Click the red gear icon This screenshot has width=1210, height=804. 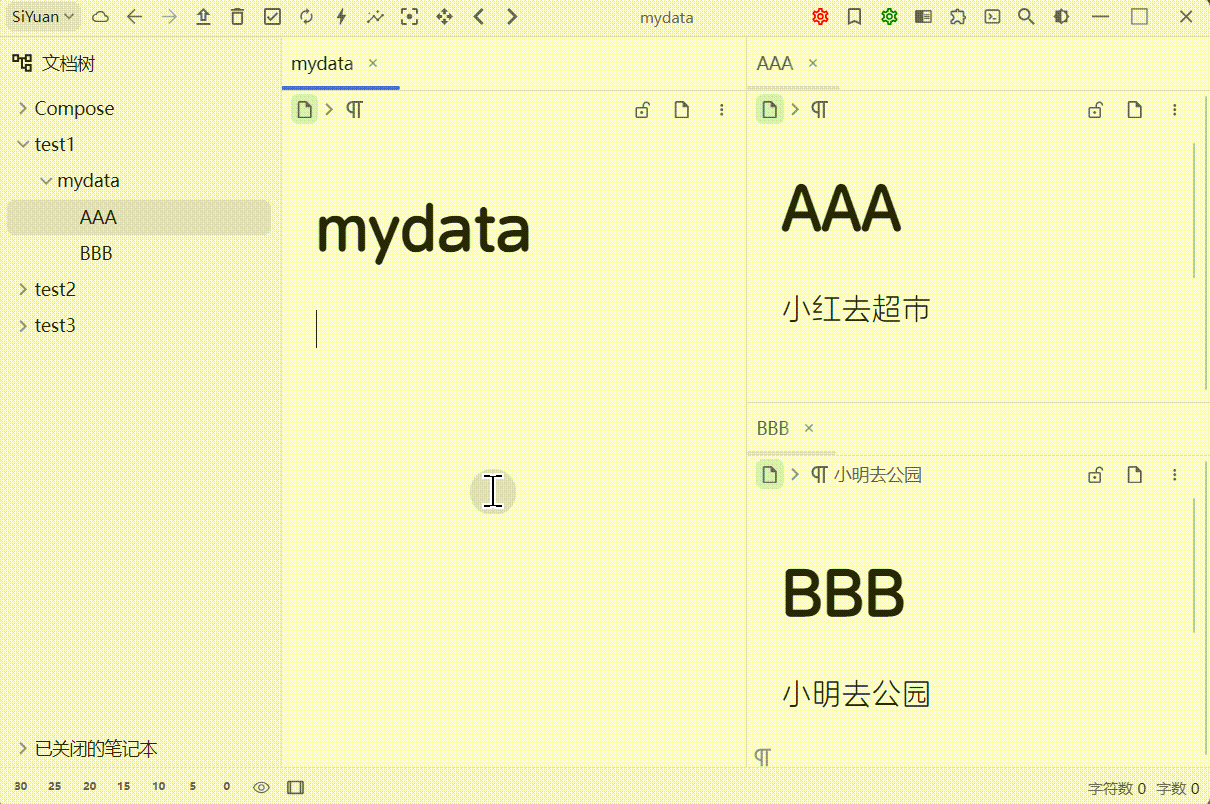(x=820, y=17)
